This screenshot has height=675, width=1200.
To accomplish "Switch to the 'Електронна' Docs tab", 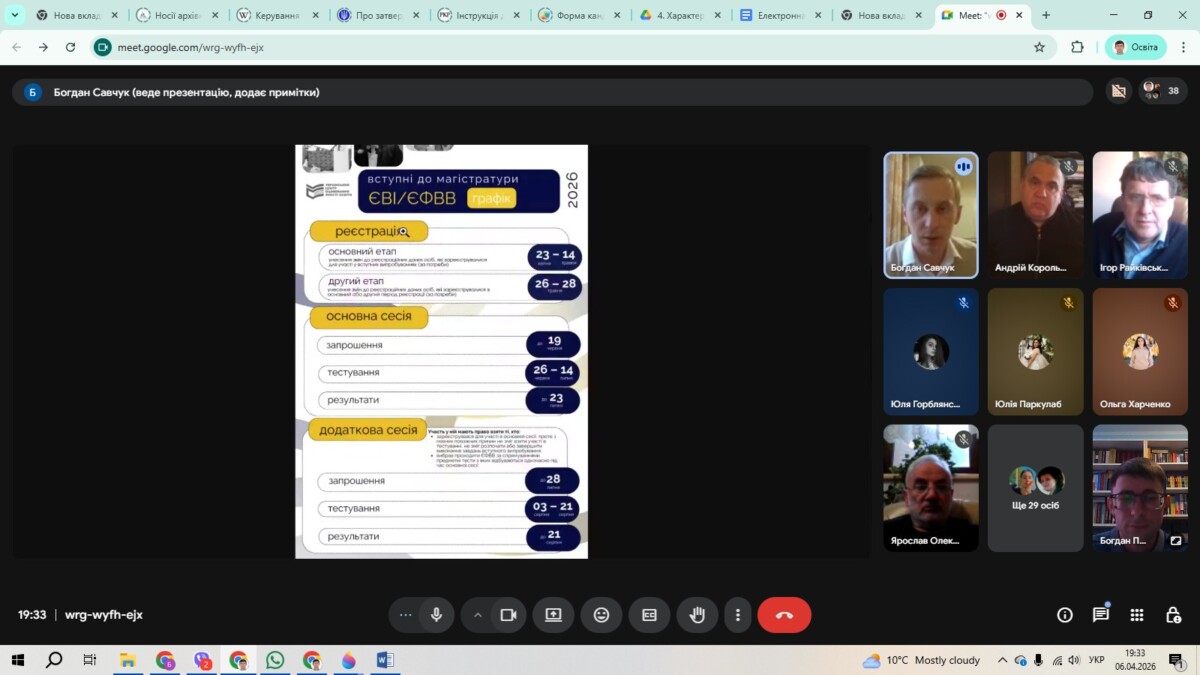I will (778, 16).
